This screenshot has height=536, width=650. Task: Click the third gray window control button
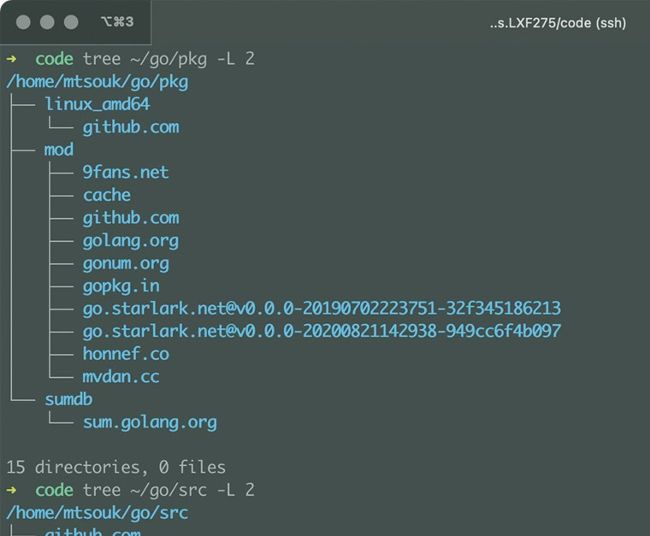71,22
